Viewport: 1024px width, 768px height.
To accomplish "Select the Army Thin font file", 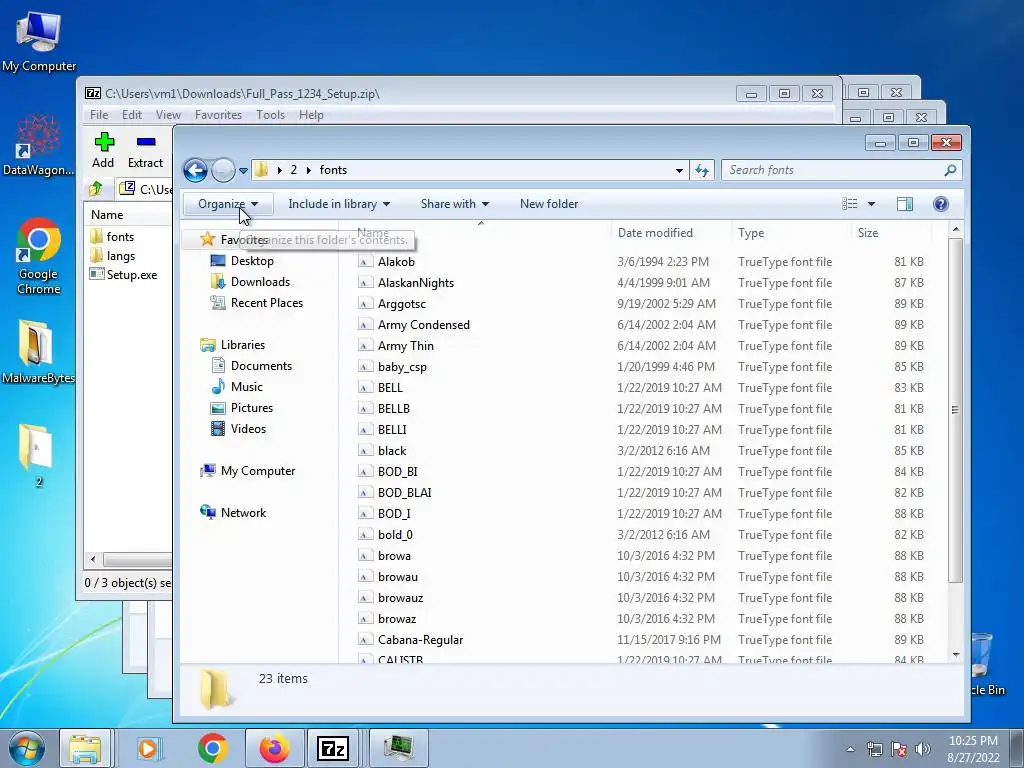I will 406,345.
